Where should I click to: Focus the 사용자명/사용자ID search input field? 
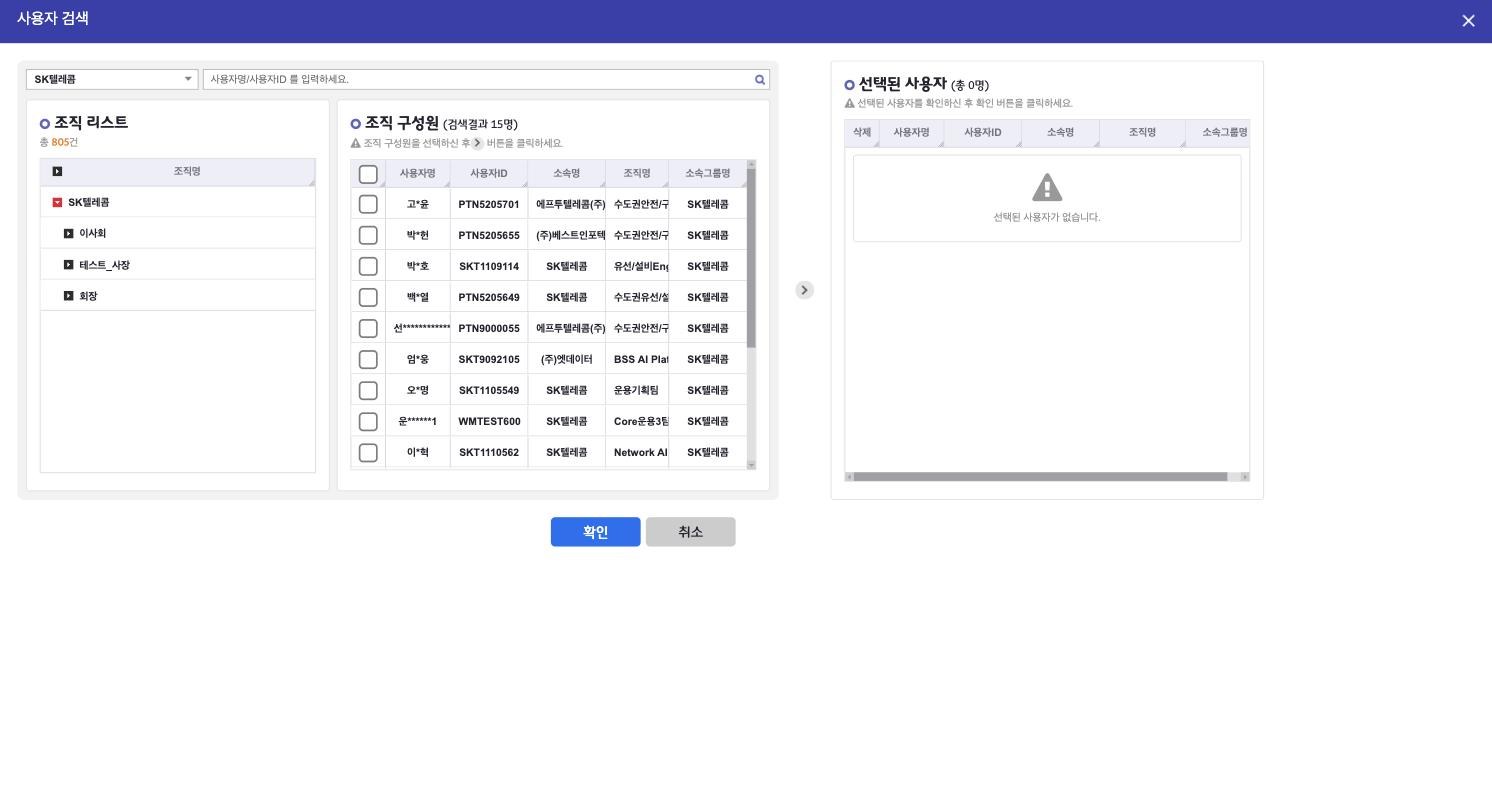[x=478, y=79]
